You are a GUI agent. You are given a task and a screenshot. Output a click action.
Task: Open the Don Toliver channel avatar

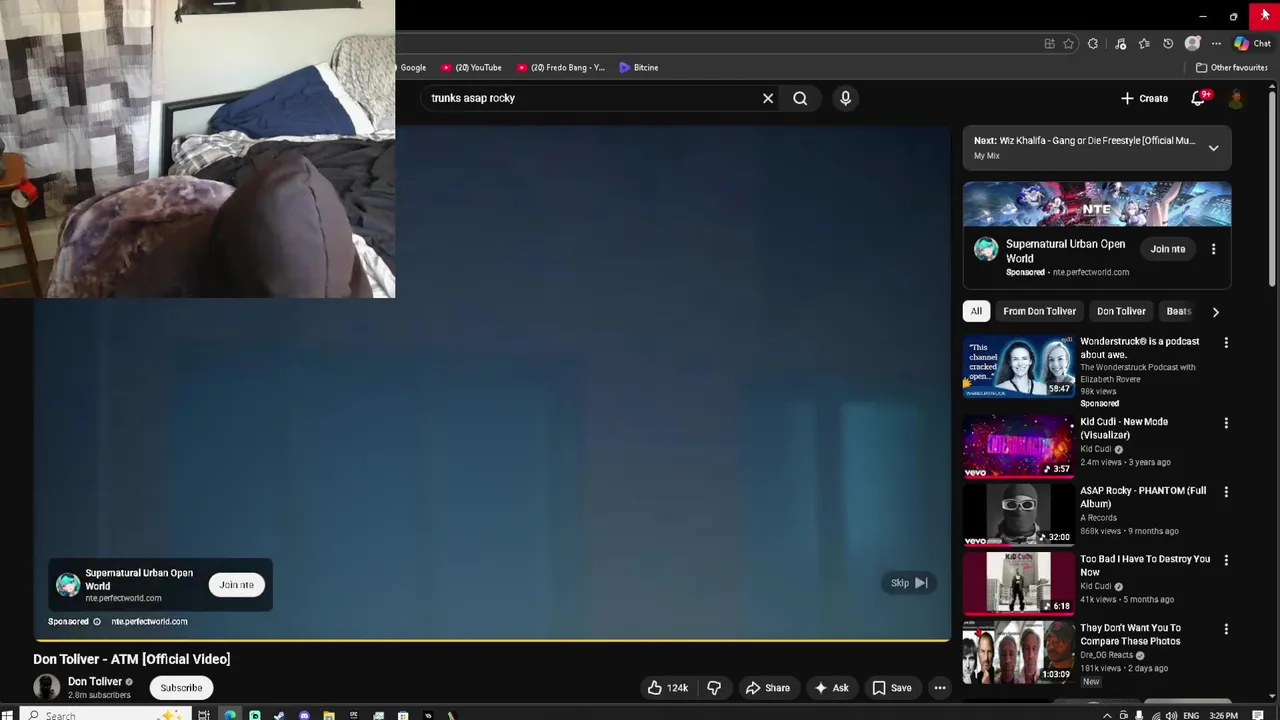pyautogui.click(x=47, y=687)
